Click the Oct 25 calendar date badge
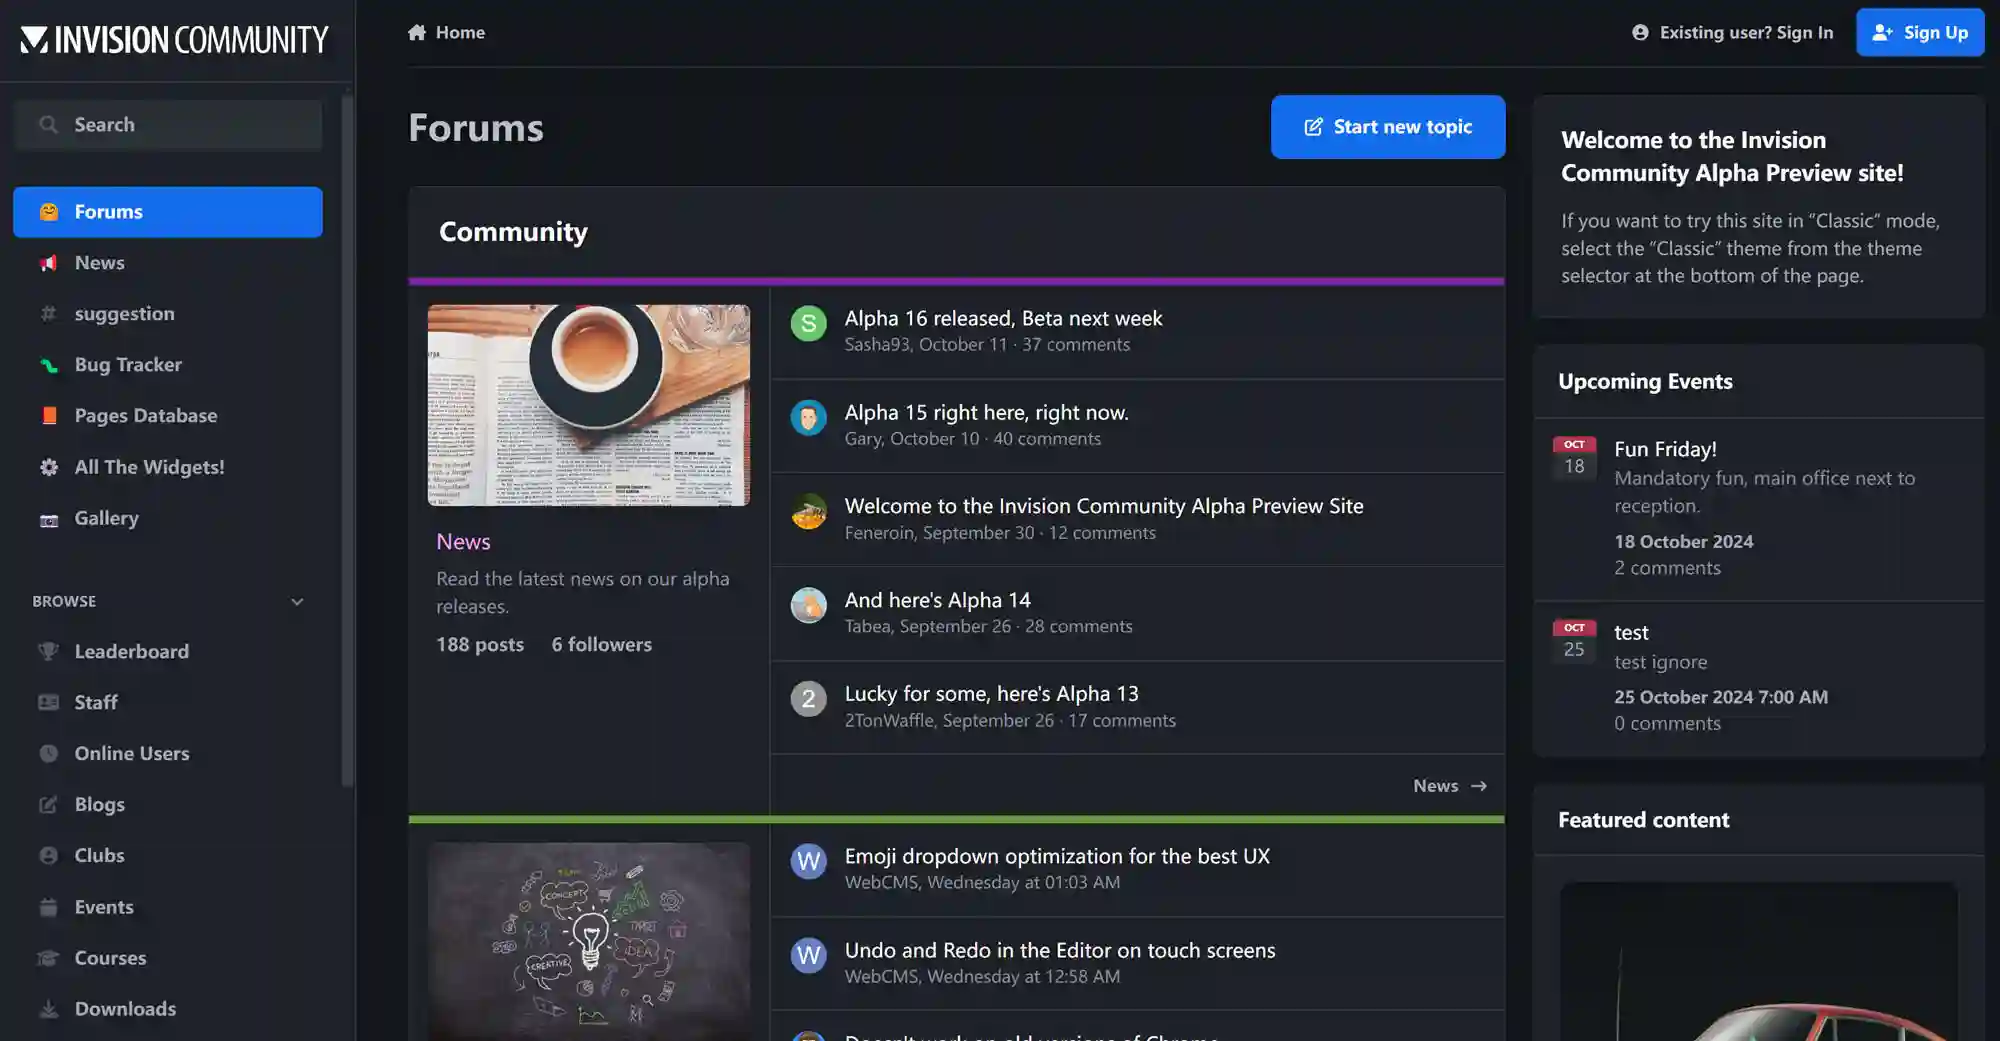The image size is (2000, 1041). click(1574, 641)
